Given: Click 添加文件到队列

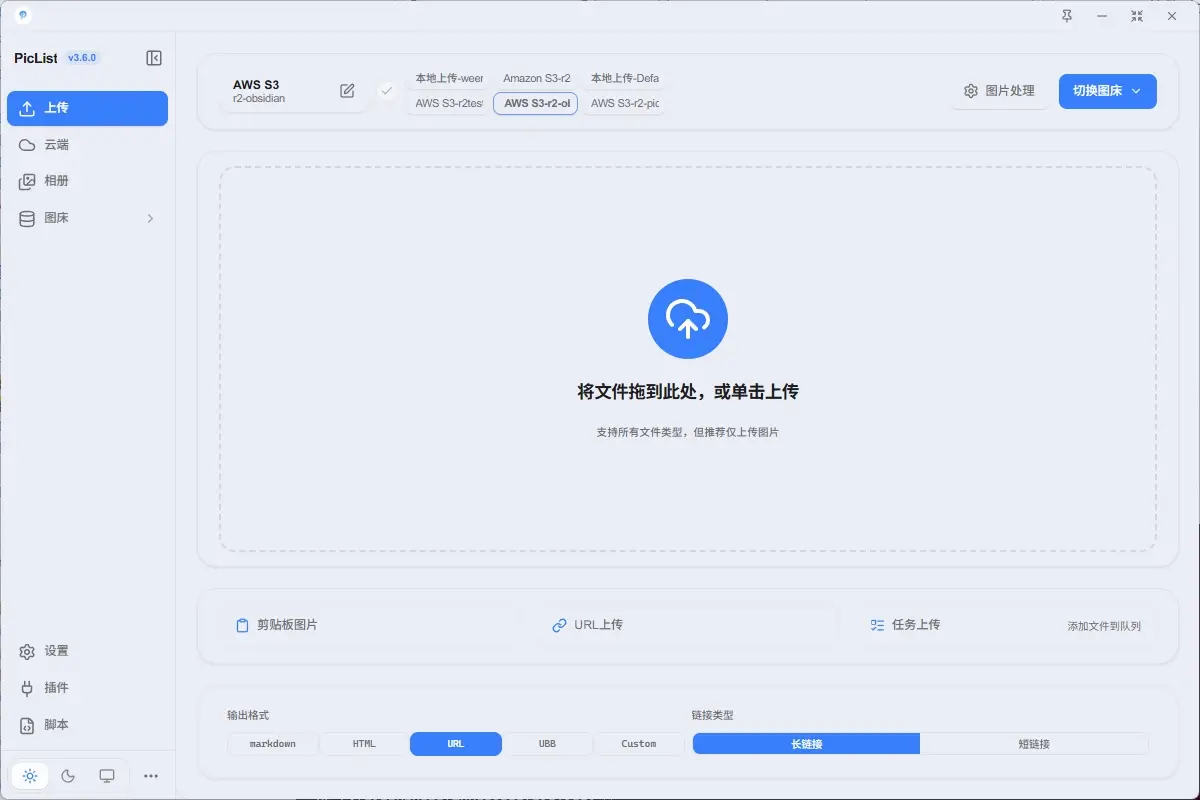Looking at the screenshot, I should tap(1104, 626).
